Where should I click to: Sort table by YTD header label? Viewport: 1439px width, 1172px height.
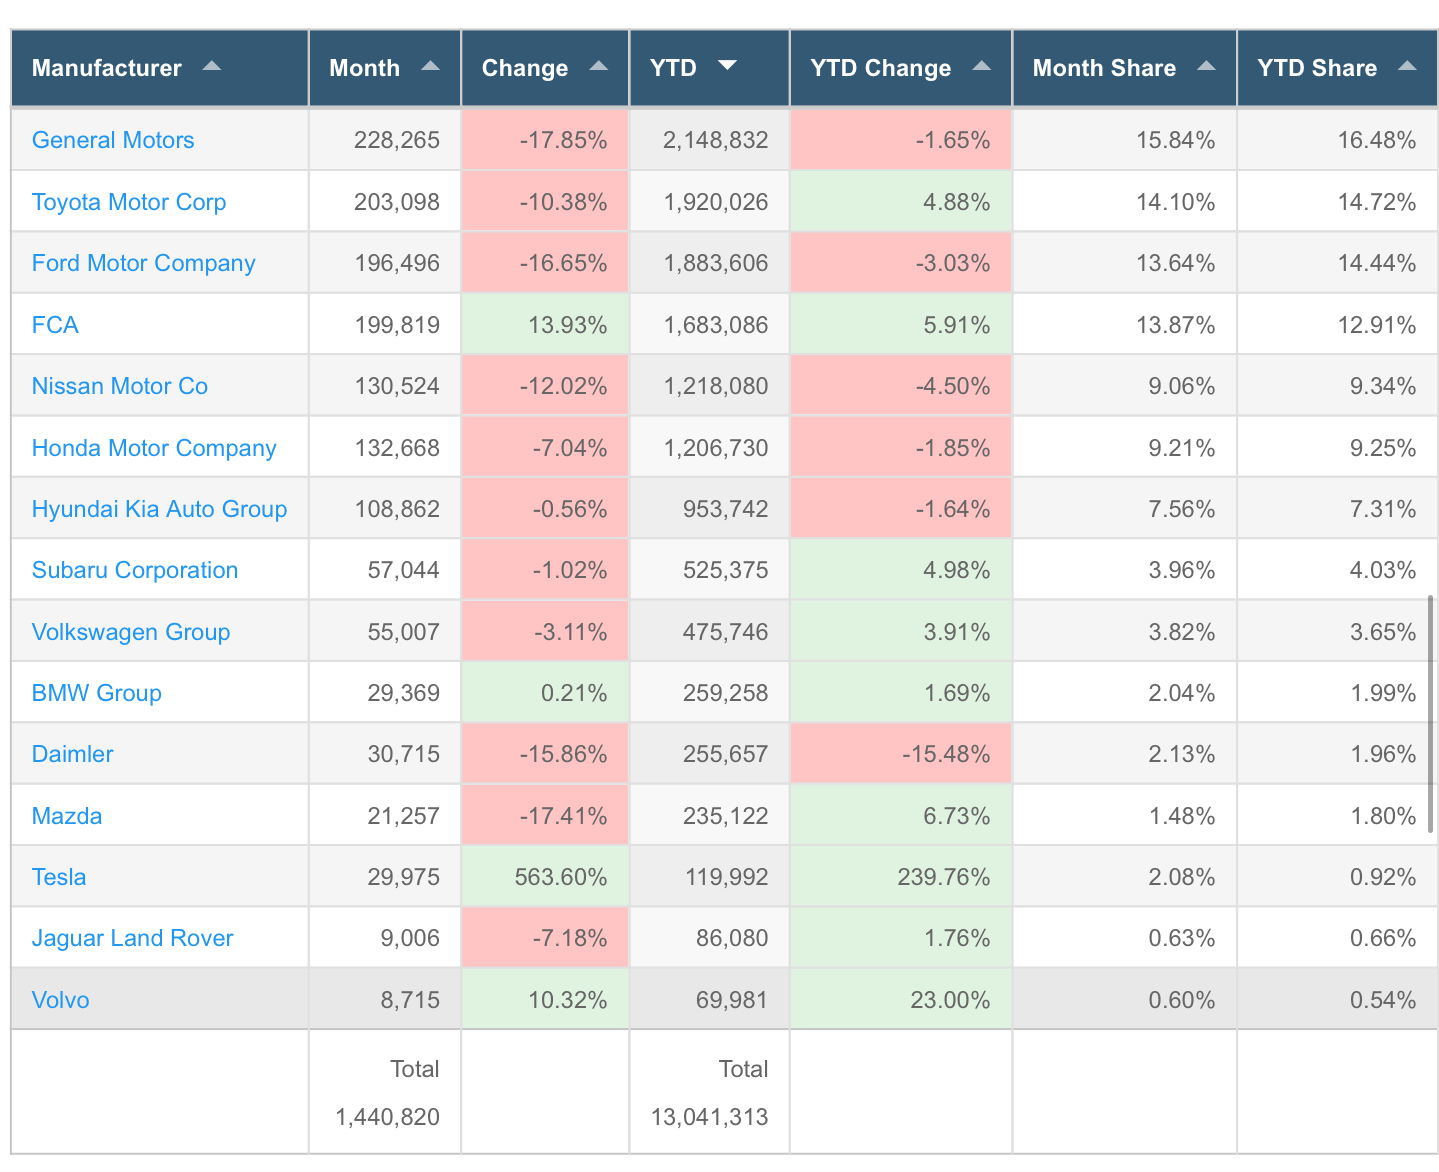click(673, 68)
